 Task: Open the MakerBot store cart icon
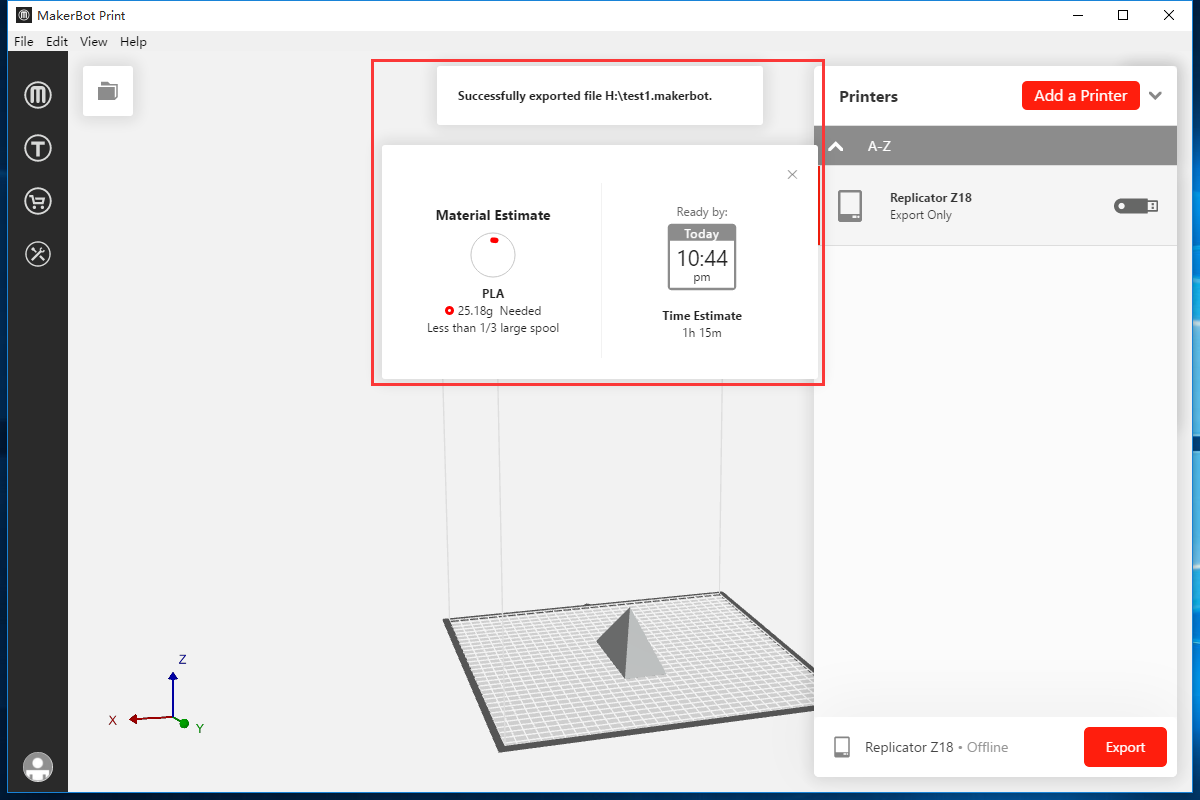point(37,200)
